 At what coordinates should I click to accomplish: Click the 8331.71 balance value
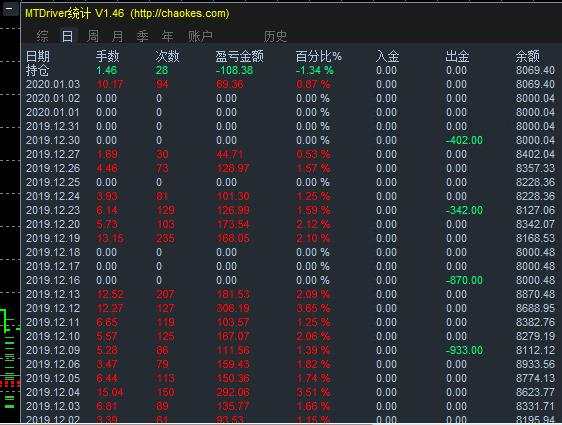click(535, 406)
